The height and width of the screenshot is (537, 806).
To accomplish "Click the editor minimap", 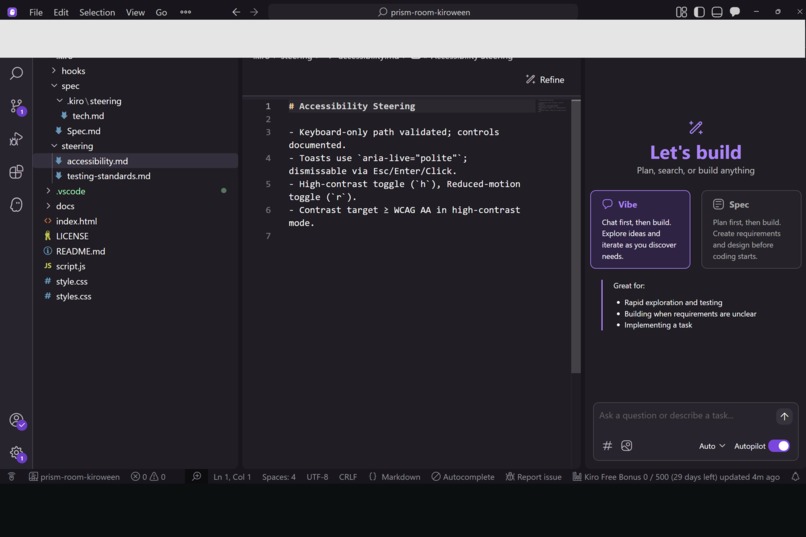I will click(x=552, y=106).
